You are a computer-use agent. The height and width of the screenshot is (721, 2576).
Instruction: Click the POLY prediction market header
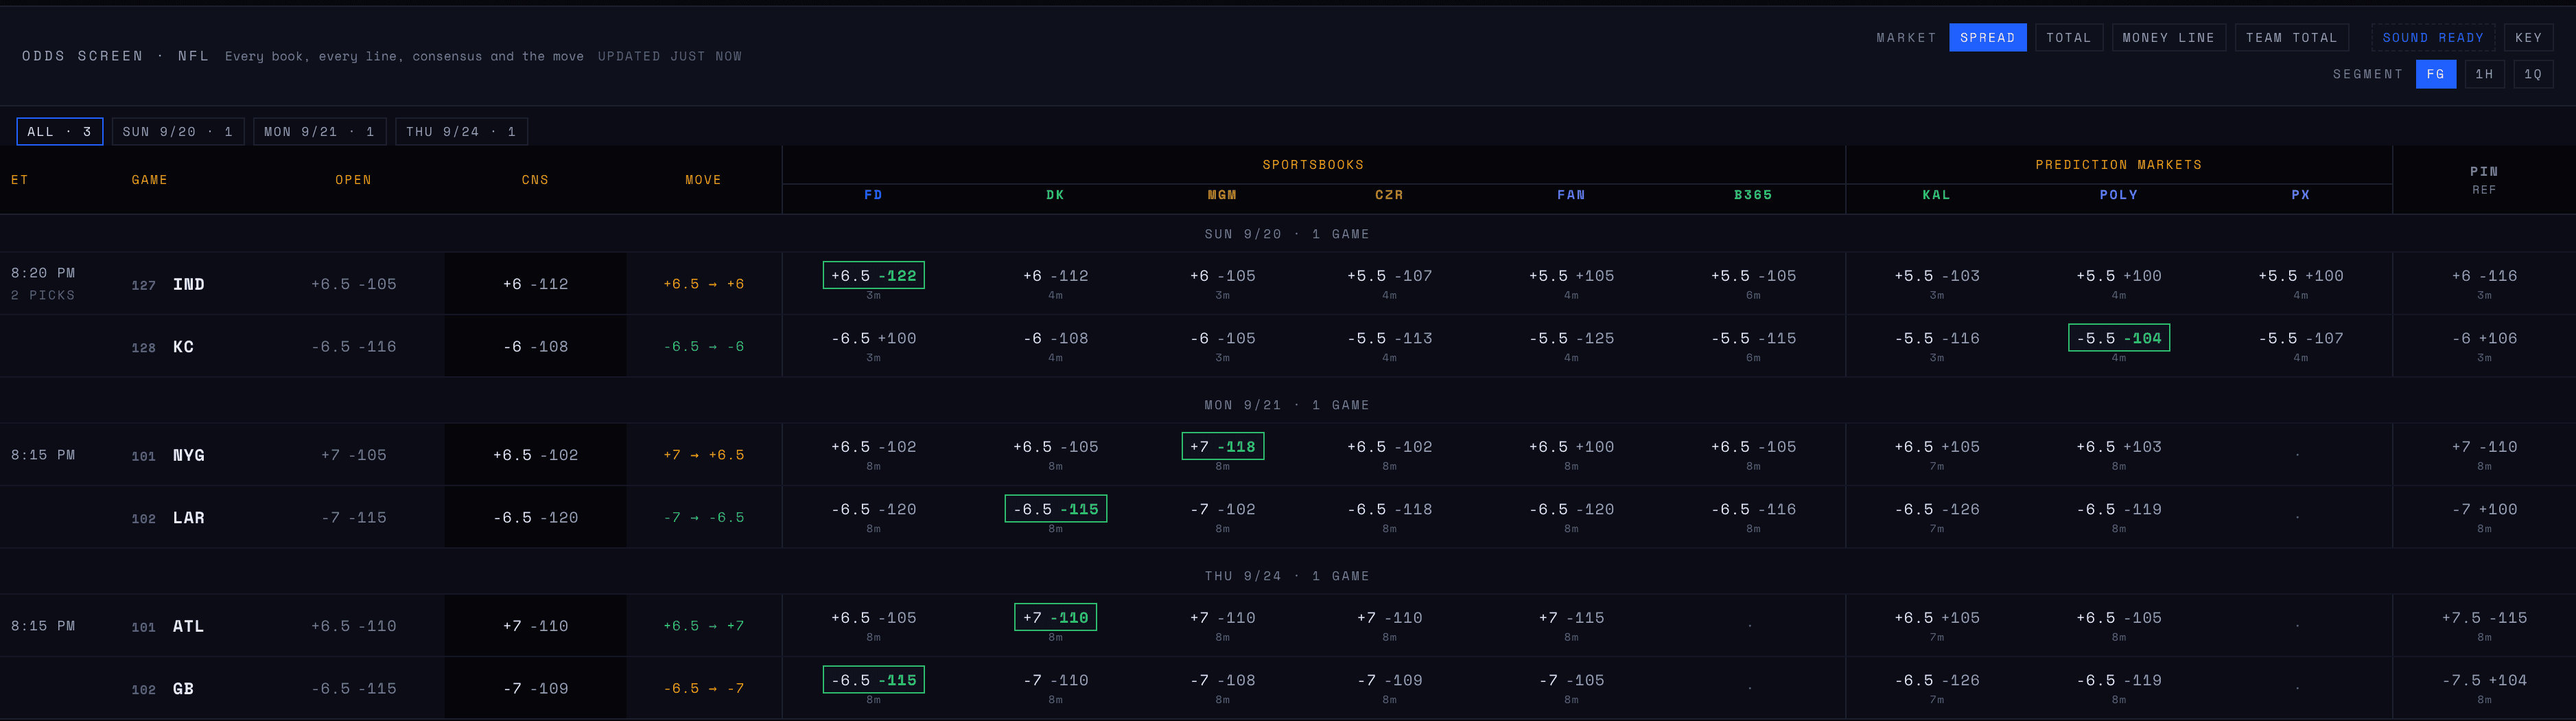[2118, 195]
